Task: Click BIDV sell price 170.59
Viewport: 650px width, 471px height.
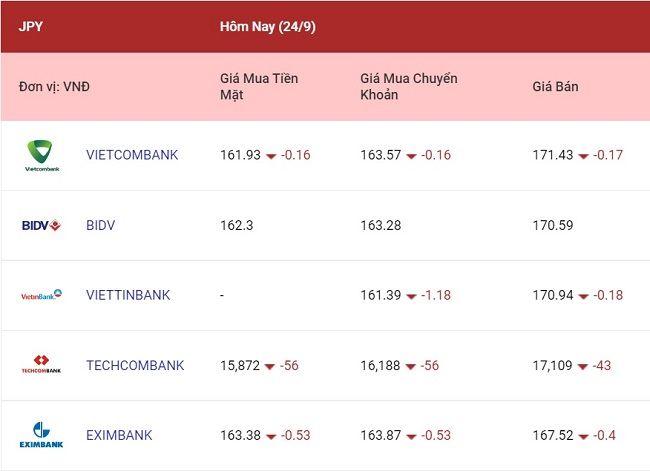Action: [x=553, y=225]
